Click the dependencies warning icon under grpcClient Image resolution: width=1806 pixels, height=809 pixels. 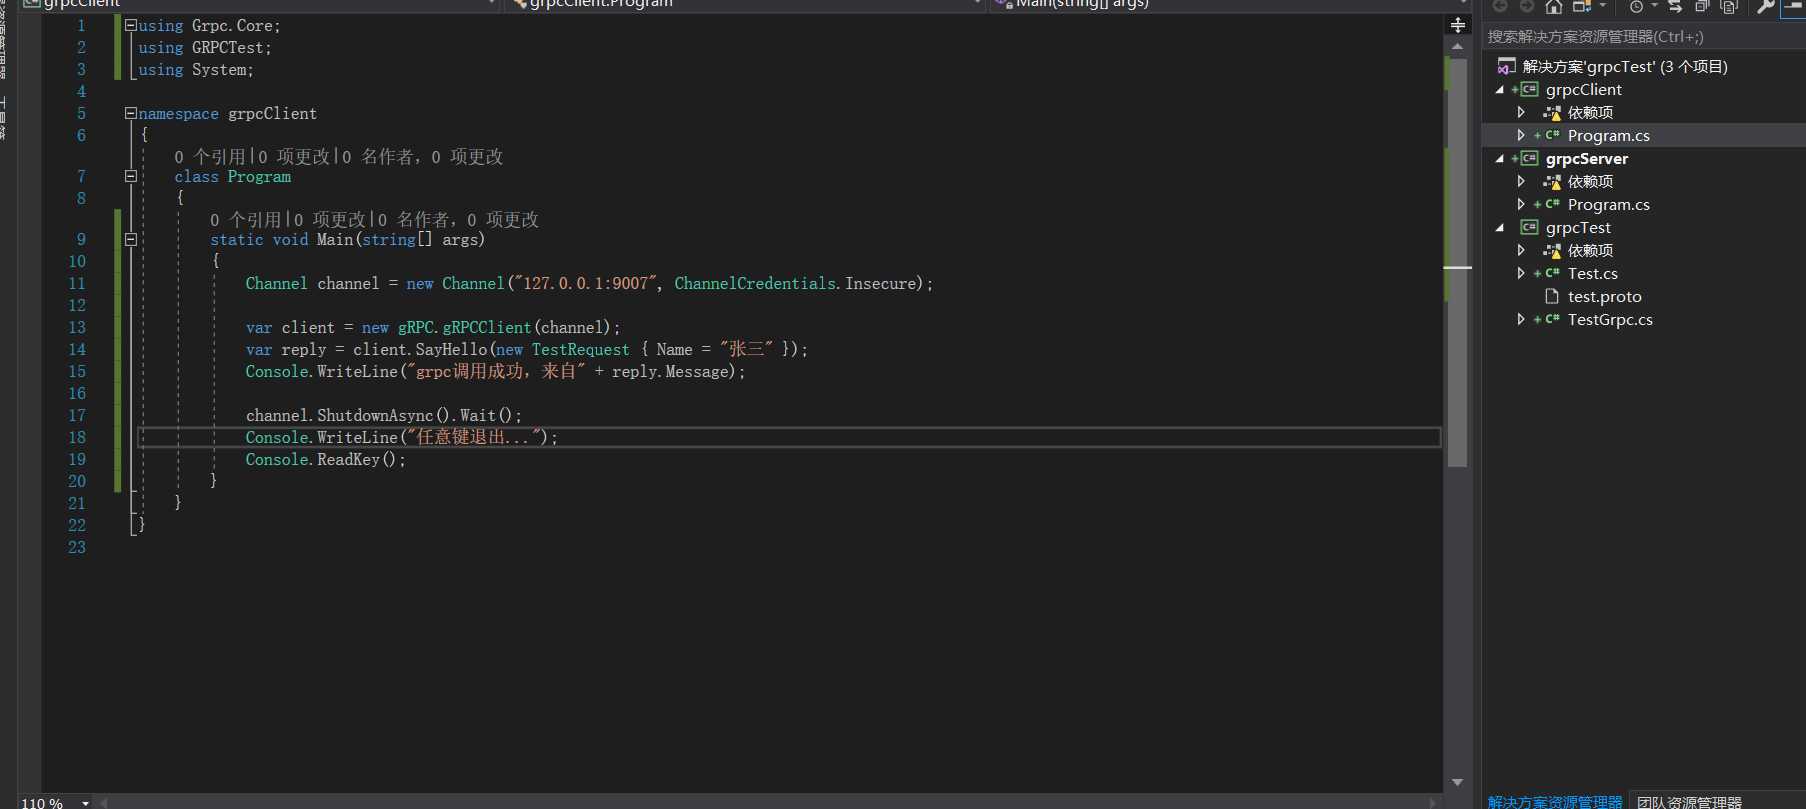(1552, 113)
